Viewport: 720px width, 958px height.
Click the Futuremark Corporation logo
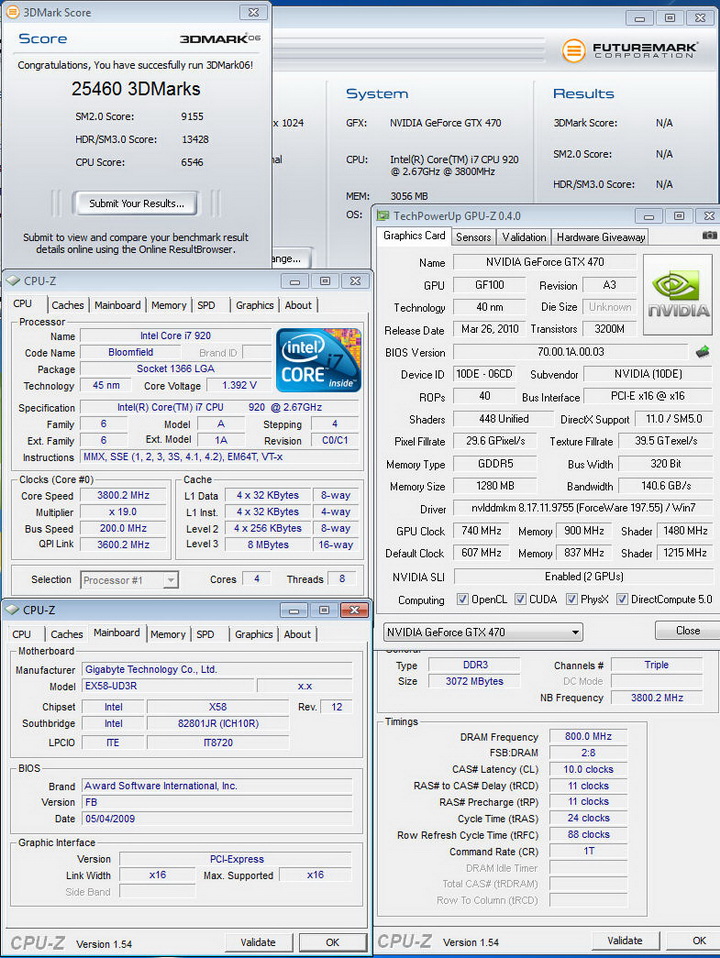tap(630, 50)
